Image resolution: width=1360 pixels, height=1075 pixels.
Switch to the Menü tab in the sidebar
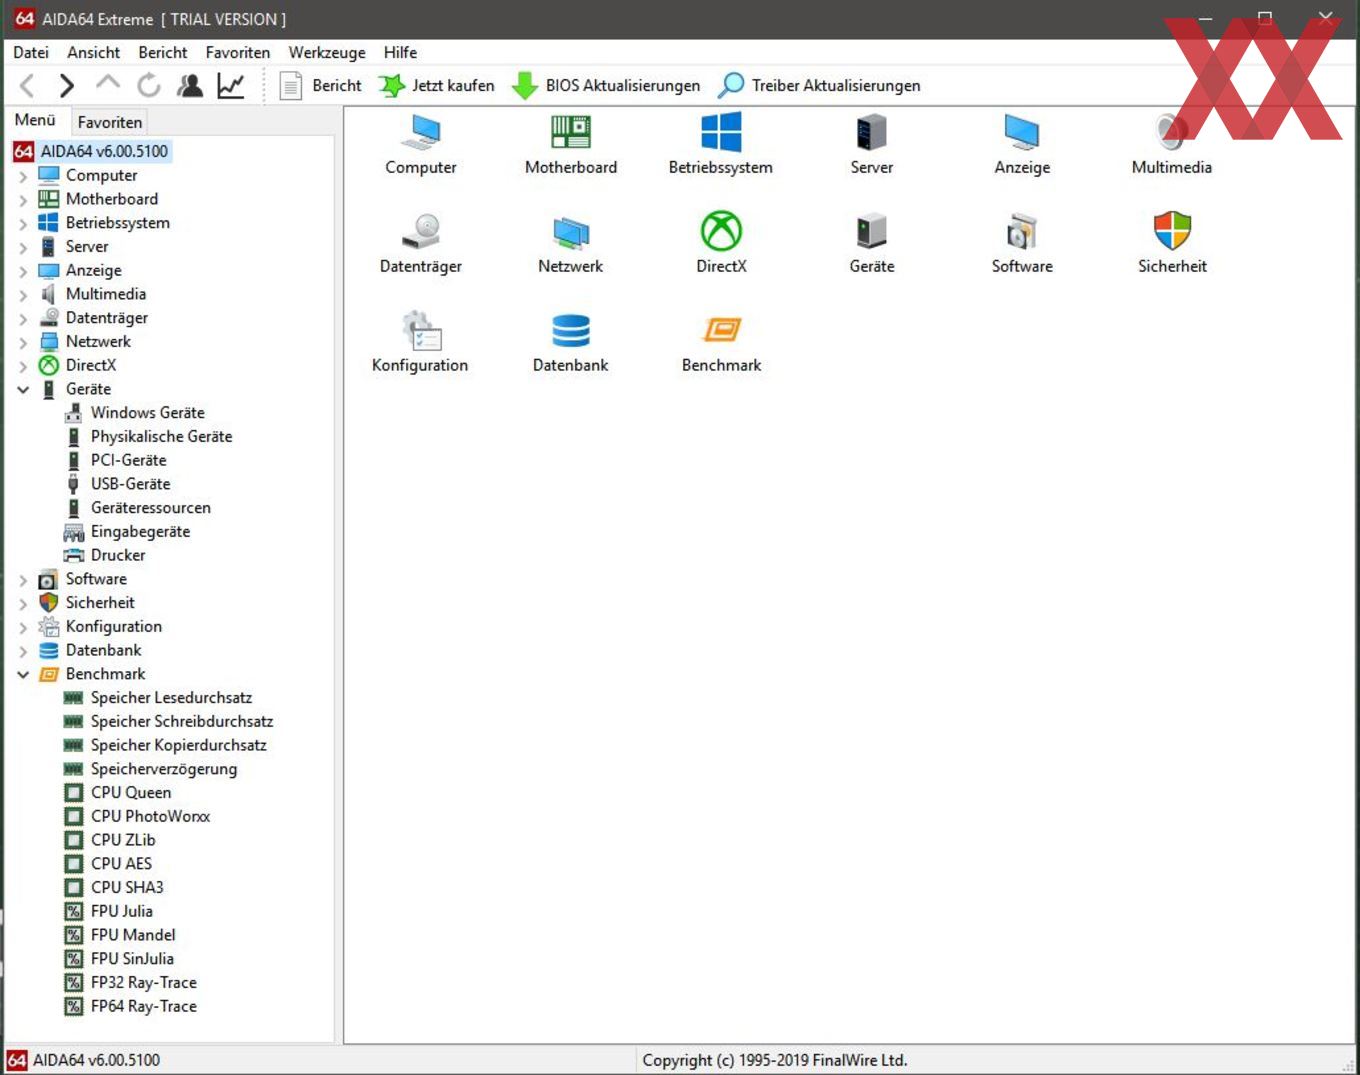pyautogui.click(x=35, y=120)
